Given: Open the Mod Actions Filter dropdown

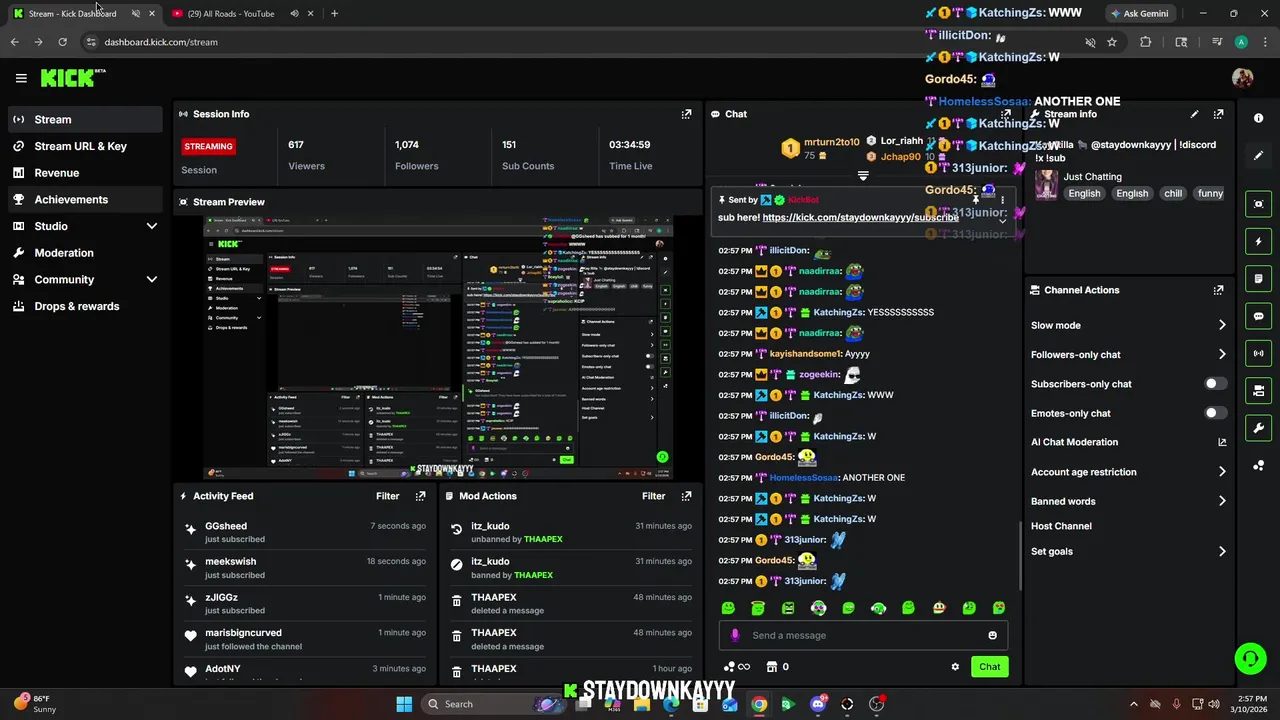Looking at the screenshot, I should point(653,496).
